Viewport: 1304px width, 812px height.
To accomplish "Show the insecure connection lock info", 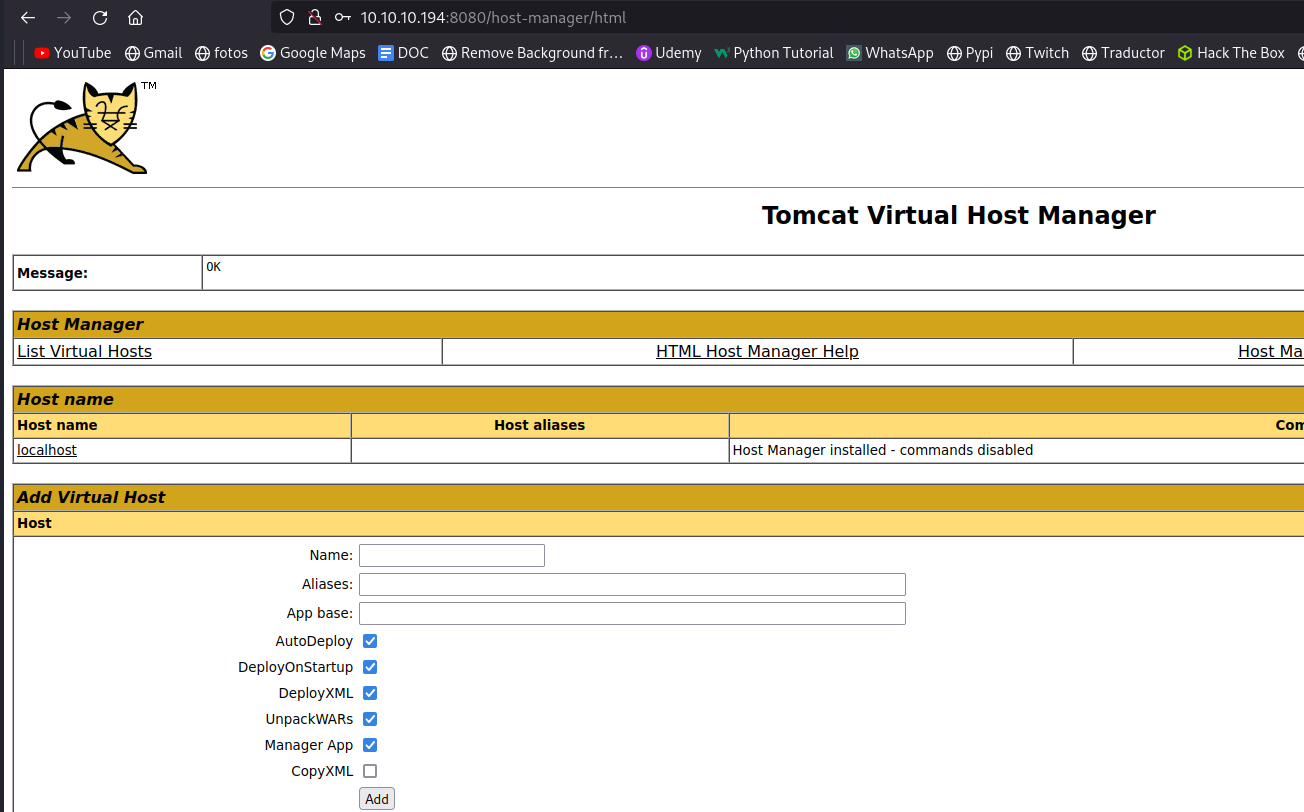I will [315, 17].
